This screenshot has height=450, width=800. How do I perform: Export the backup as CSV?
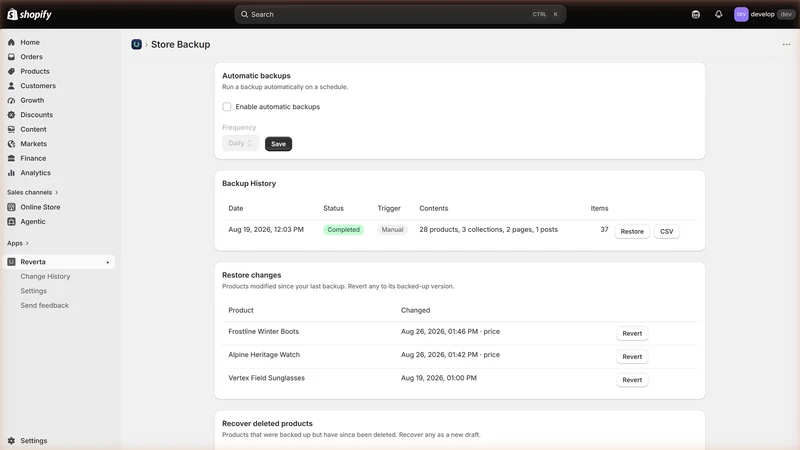tap(666, 232)
